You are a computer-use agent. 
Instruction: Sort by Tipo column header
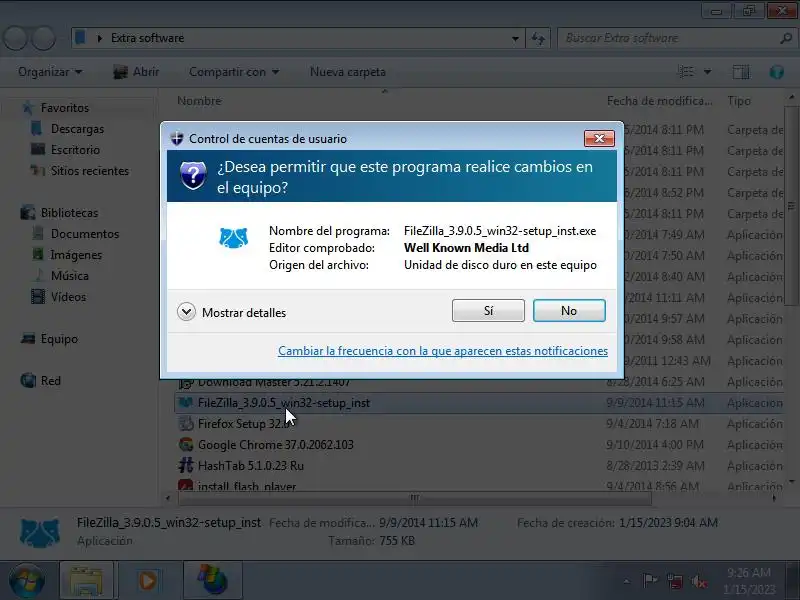tap(739, 101)
